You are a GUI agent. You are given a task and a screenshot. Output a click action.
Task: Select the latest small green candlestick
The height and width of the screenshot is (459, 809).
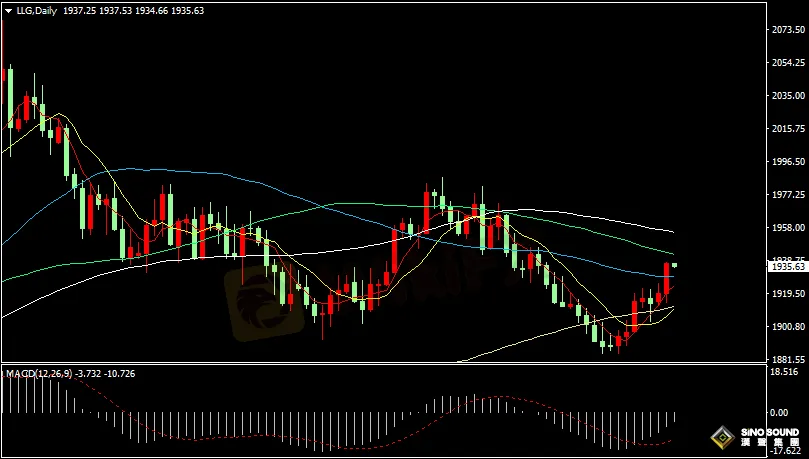tap(675, 265)
